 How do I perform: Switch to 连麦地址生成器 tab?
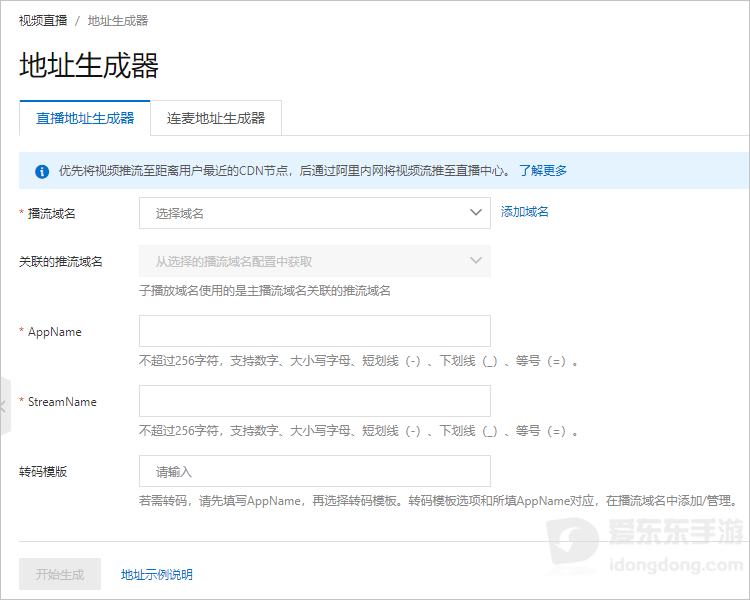pos(216,118)
